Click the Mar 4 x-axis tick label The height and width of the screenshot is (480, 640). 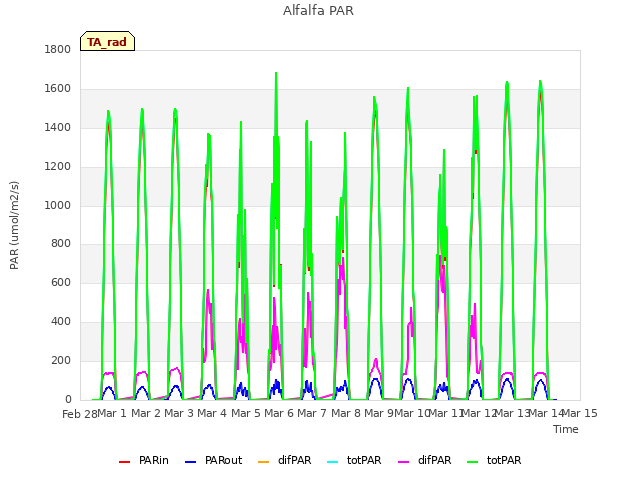212,413
